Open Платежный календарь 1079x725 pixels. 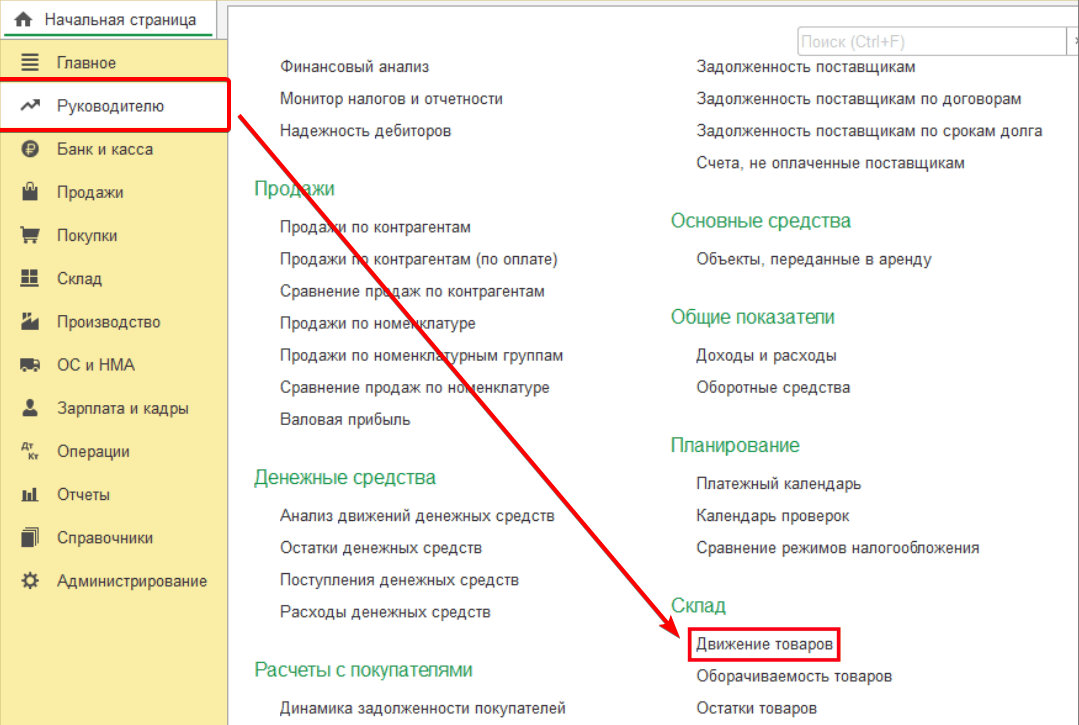(x=778, y=484)
